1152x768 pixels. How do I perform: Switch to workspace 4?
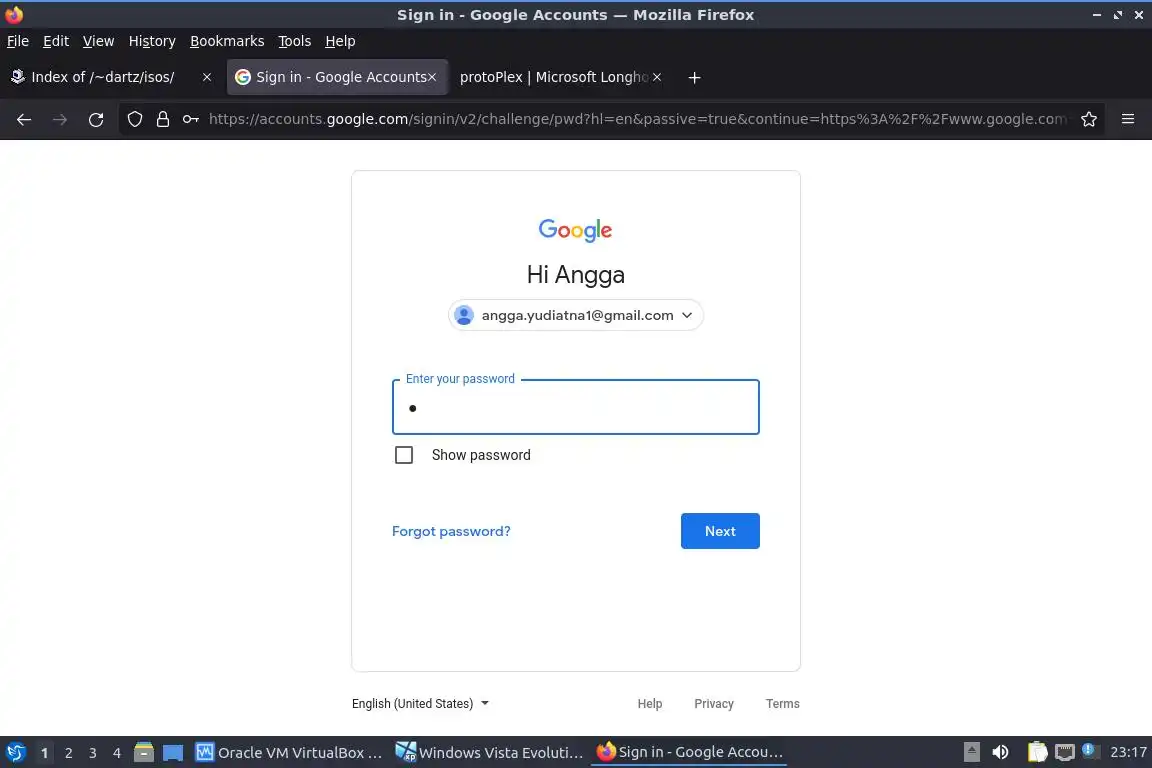[x=117, y=753]
